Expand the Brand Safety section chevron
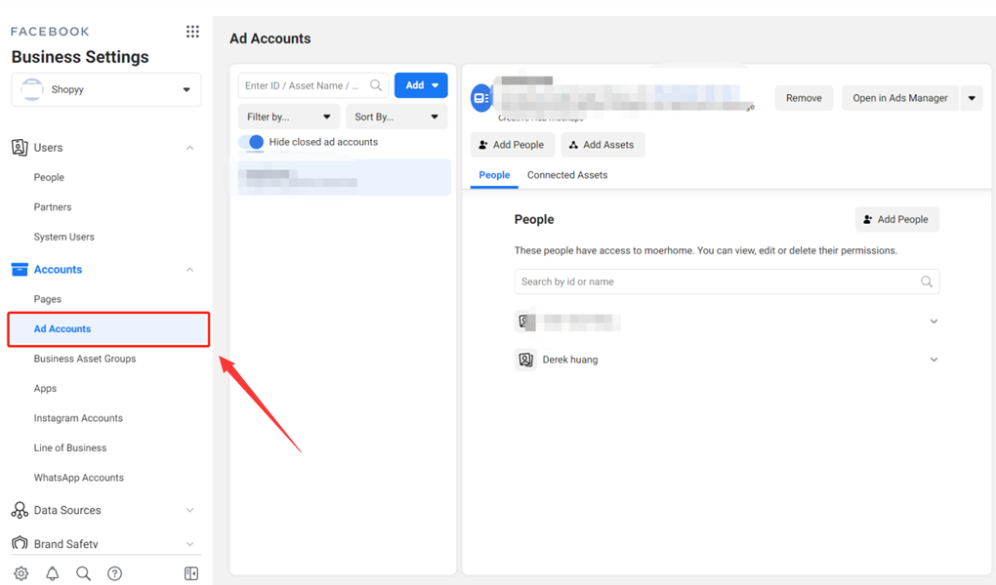This screenshot has width=996, height=585. coord(190,544)
